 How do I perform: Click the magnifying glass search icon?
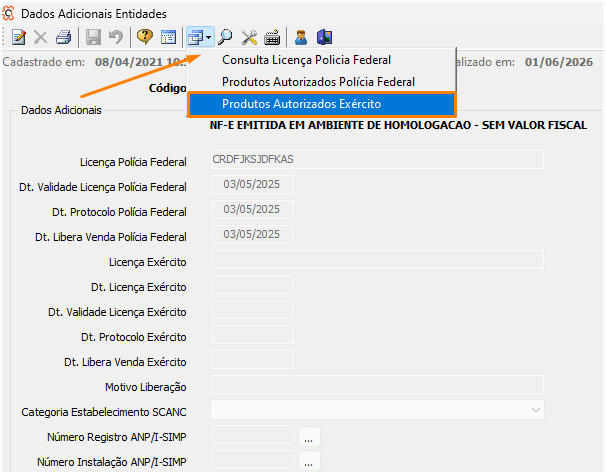[225, 37]
